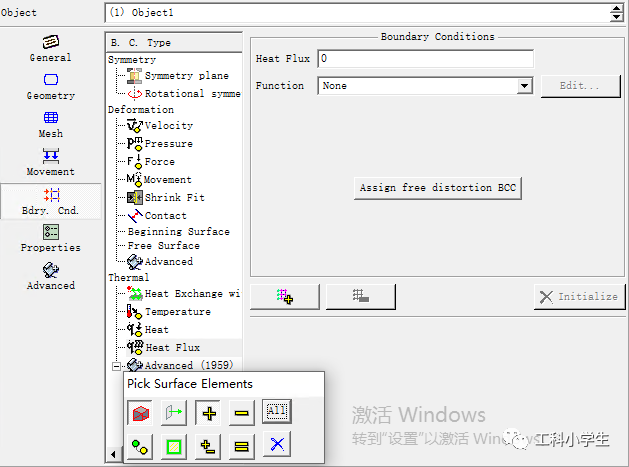Step Object selector up

(x=617, y=8)
